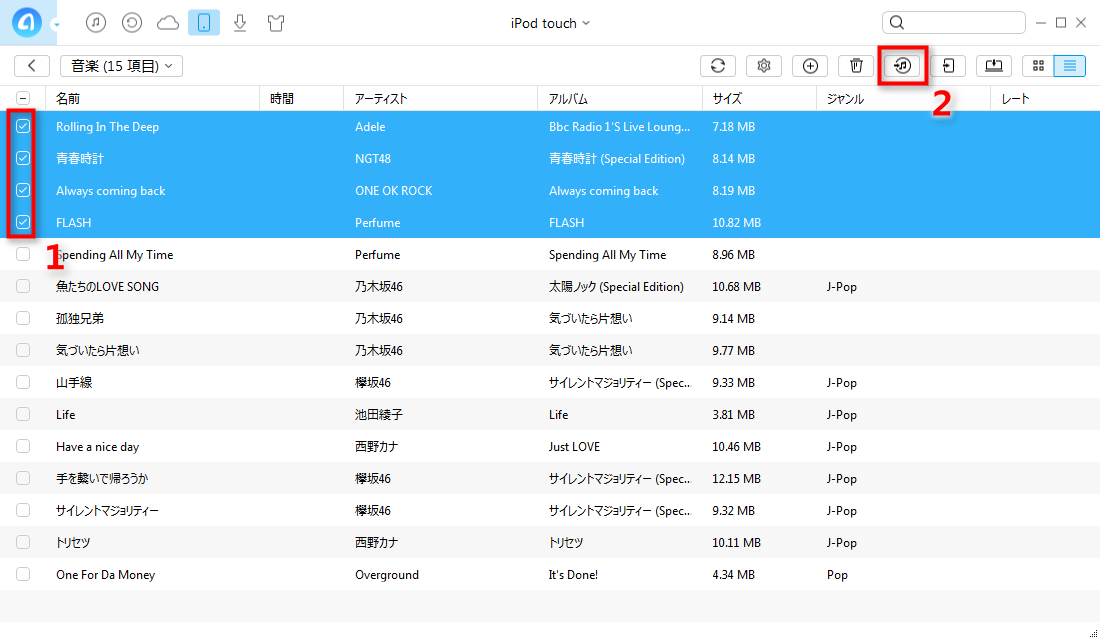
Task: Check 魚たちのLOVE SONG checkbox
Action: pos(23,286)
